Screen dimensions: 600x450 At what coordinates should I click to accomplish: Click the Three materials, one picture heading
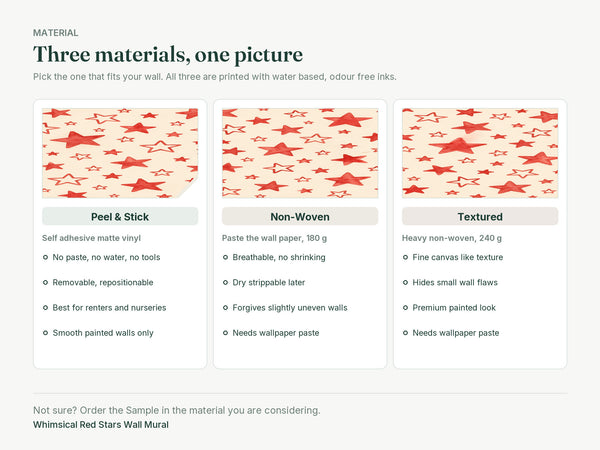tap(168, 54)
